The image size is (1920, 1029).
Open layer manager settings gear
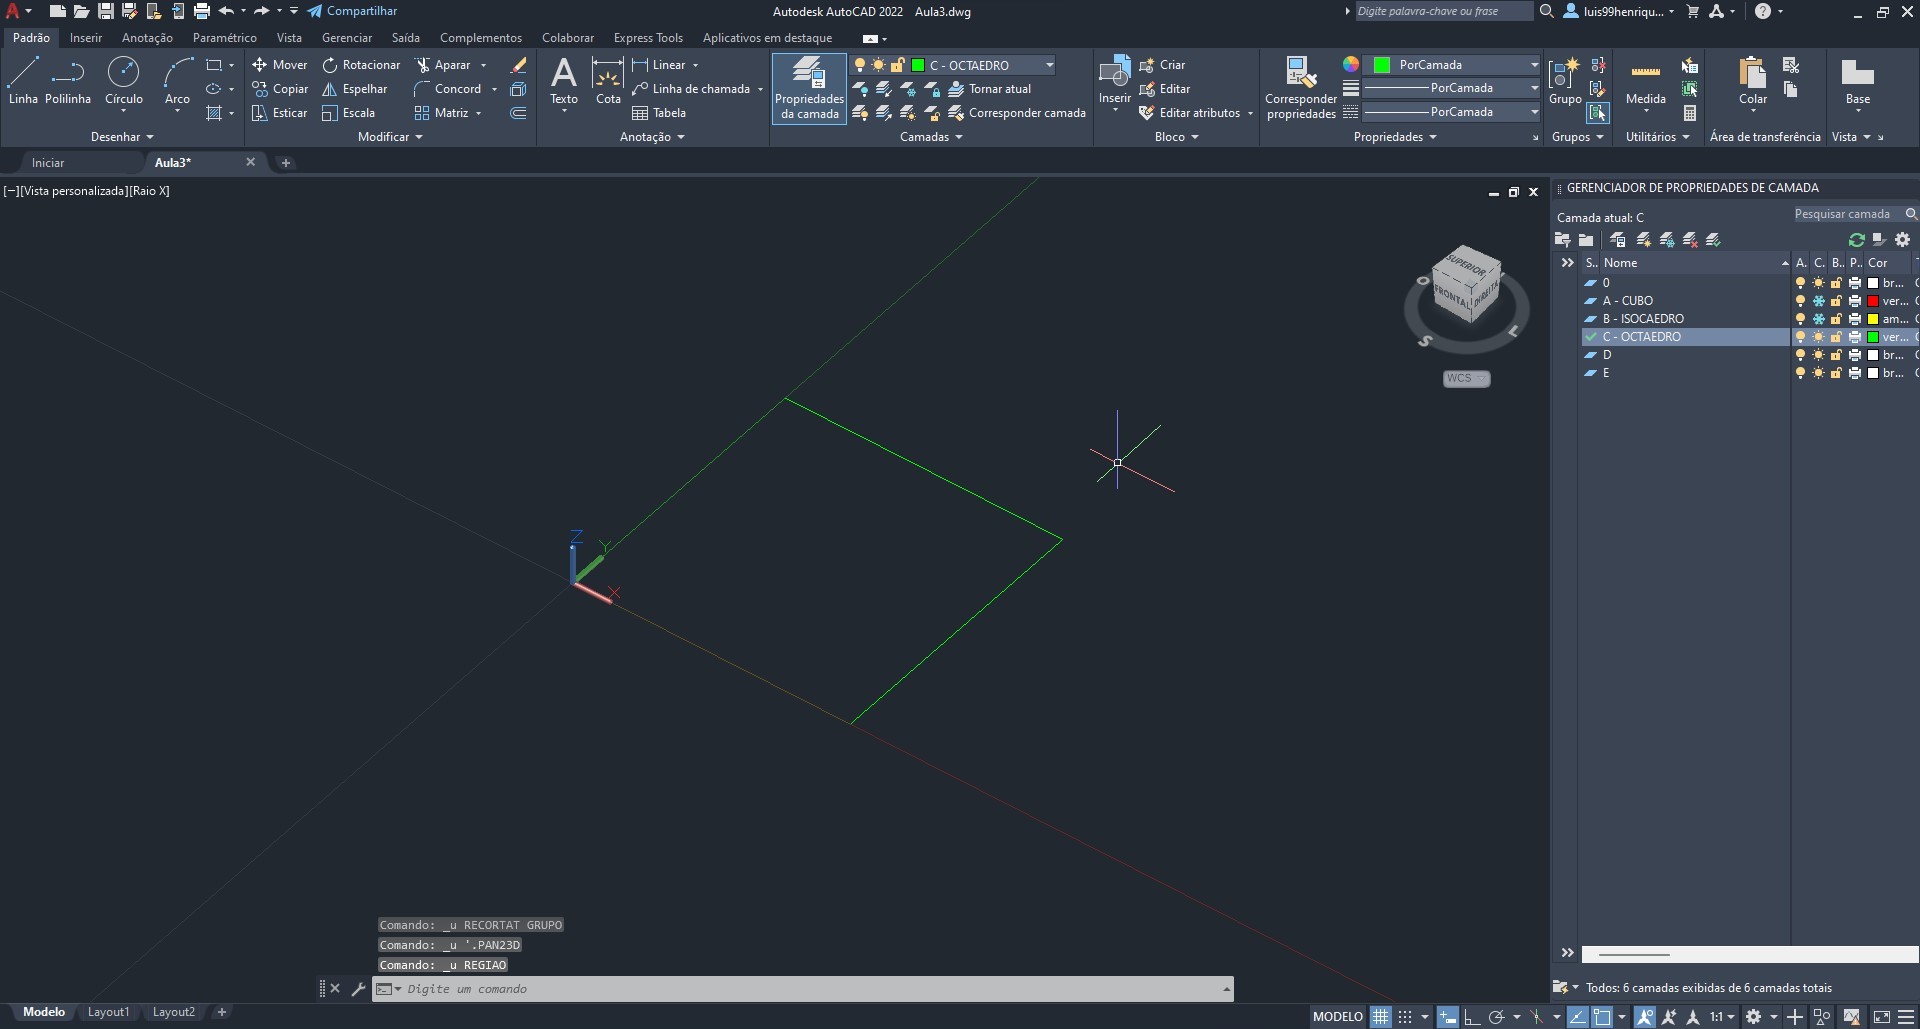point(1902,239)
